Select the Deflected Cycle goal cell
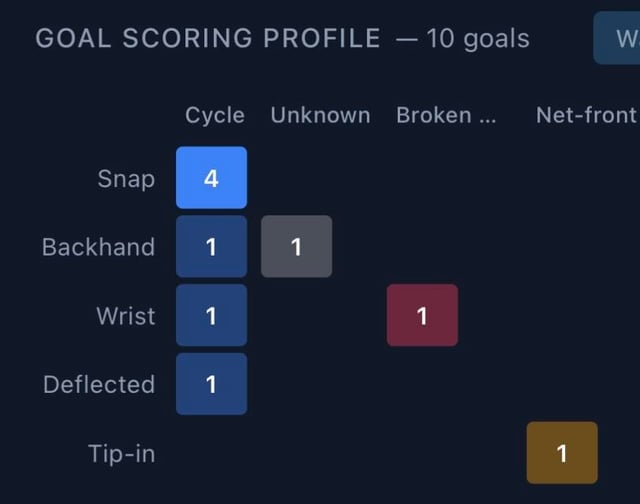The width and height of the screenshot is (640, 504). pyautogui.click(x=211, y=384)
